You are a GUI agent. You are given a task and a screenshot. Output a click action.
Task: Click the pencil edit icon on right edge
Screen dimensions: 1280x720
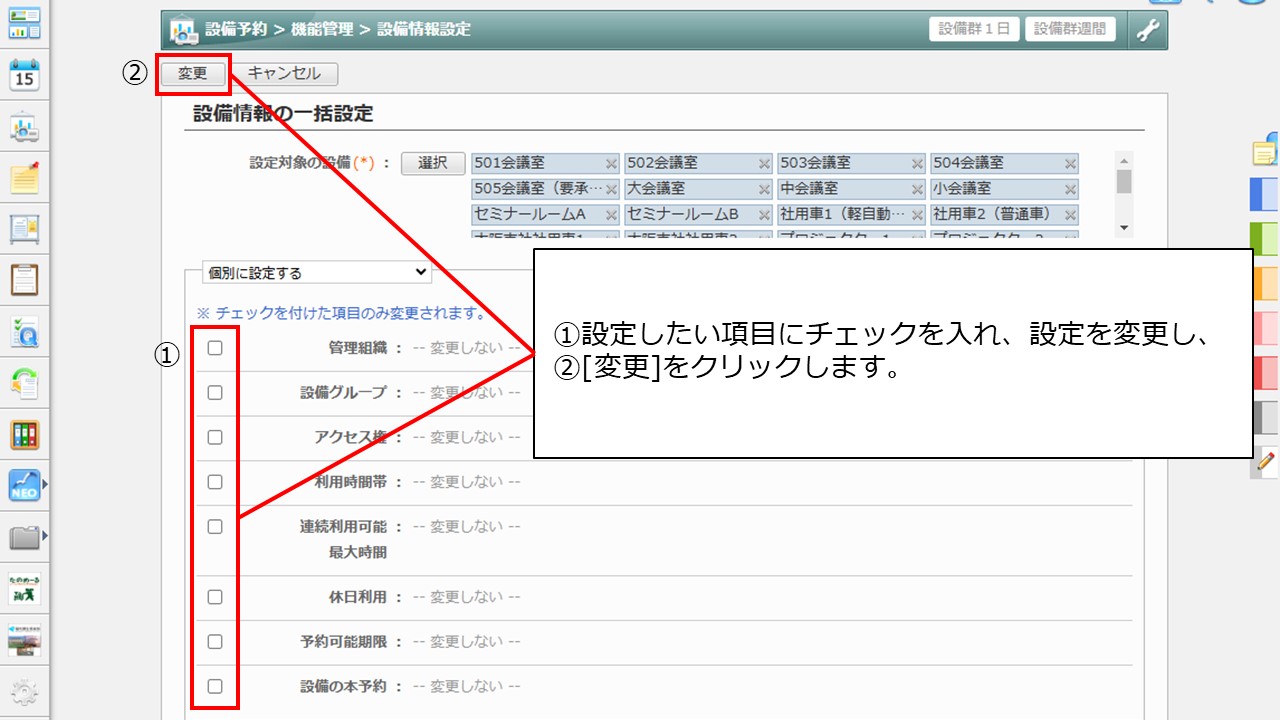(x=1266, y=461)
